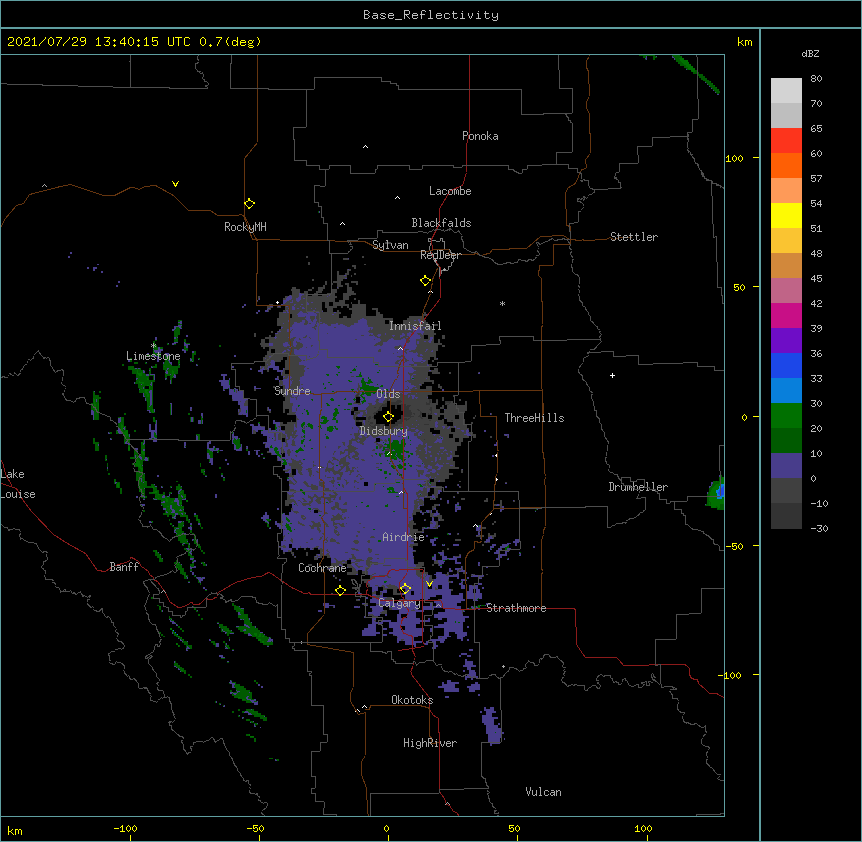Click the HighRiver label
This screenshot has width=862, height=842.
430,743
